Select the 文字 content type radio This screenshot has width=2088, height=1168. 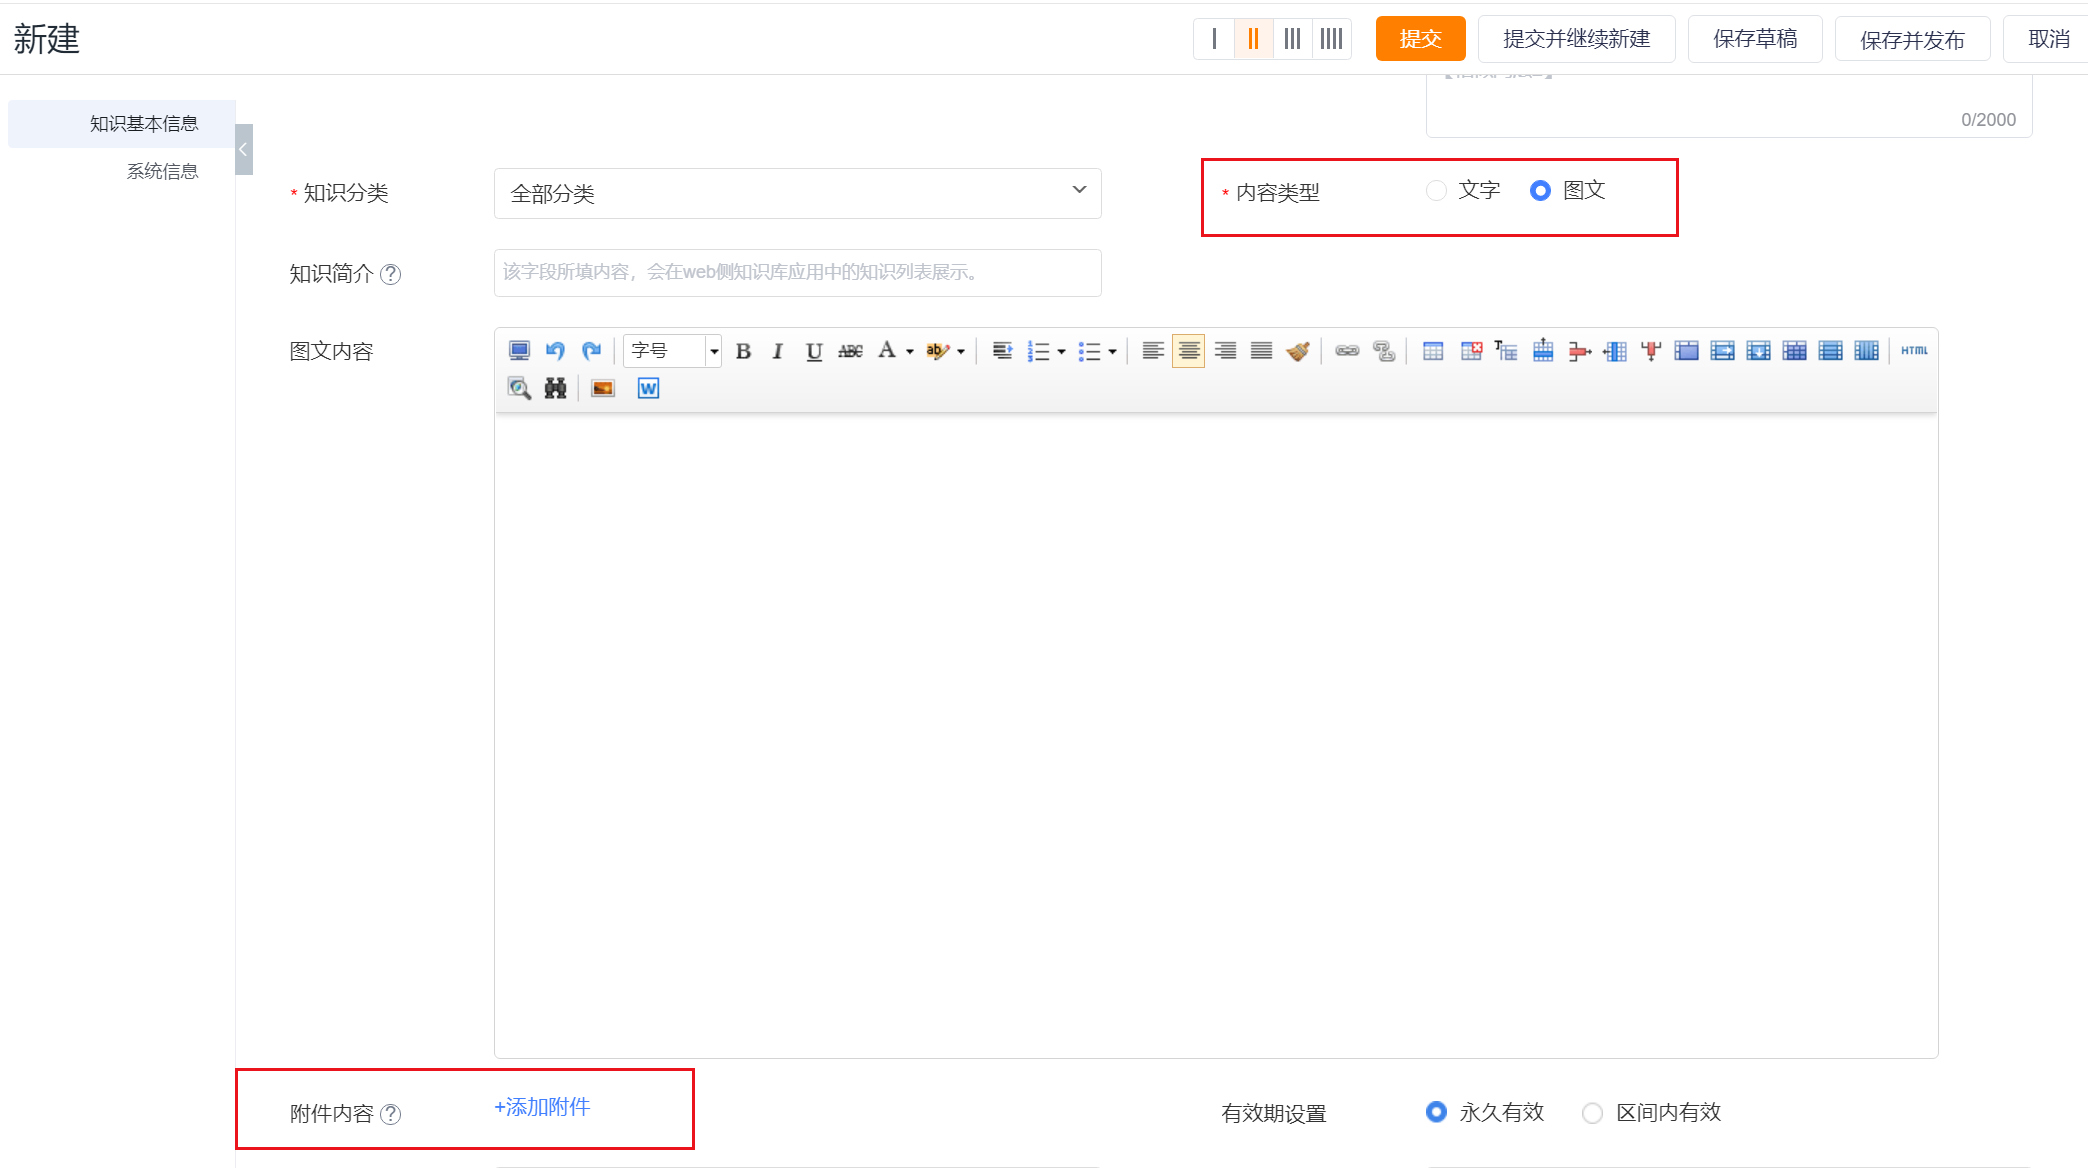[x=1437, y=191]
